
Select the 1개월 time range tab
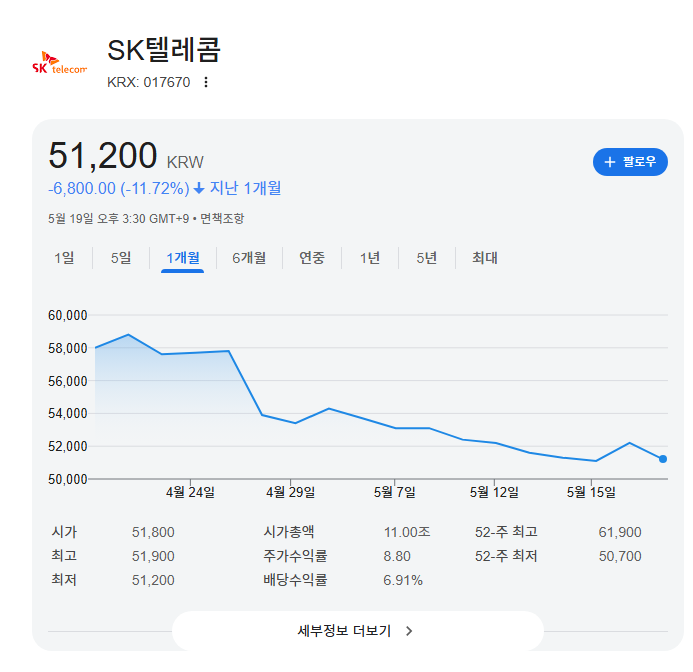pyautogui.click(x=183, y=258)
